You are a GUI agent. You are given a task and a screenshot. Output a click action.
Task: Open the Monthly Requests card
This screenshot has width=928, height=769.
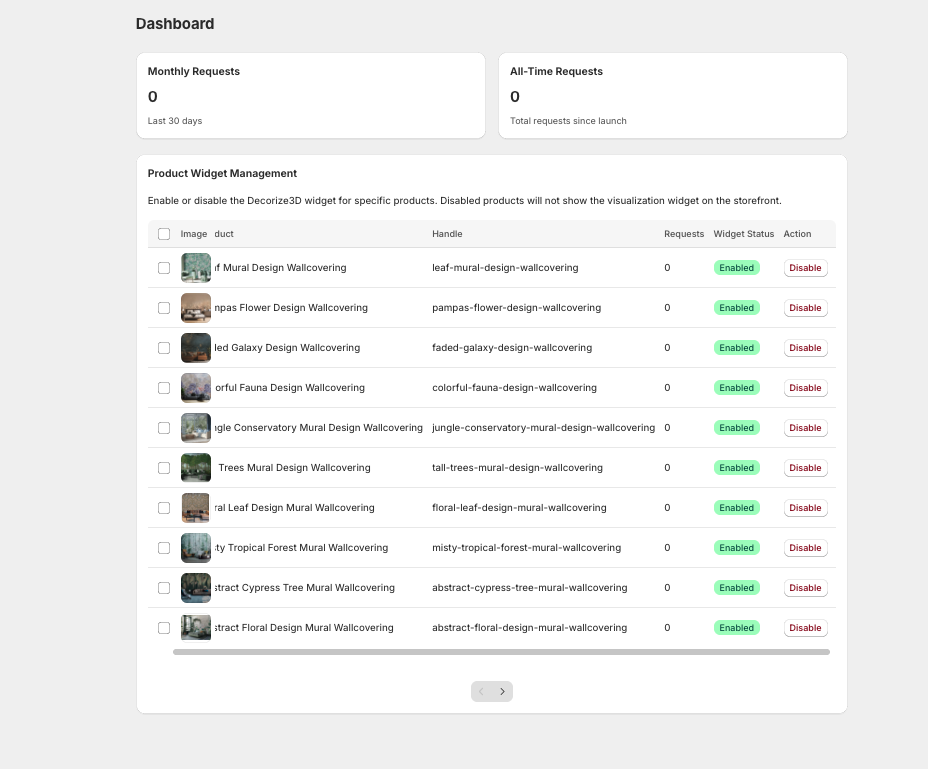pos(310,95)
